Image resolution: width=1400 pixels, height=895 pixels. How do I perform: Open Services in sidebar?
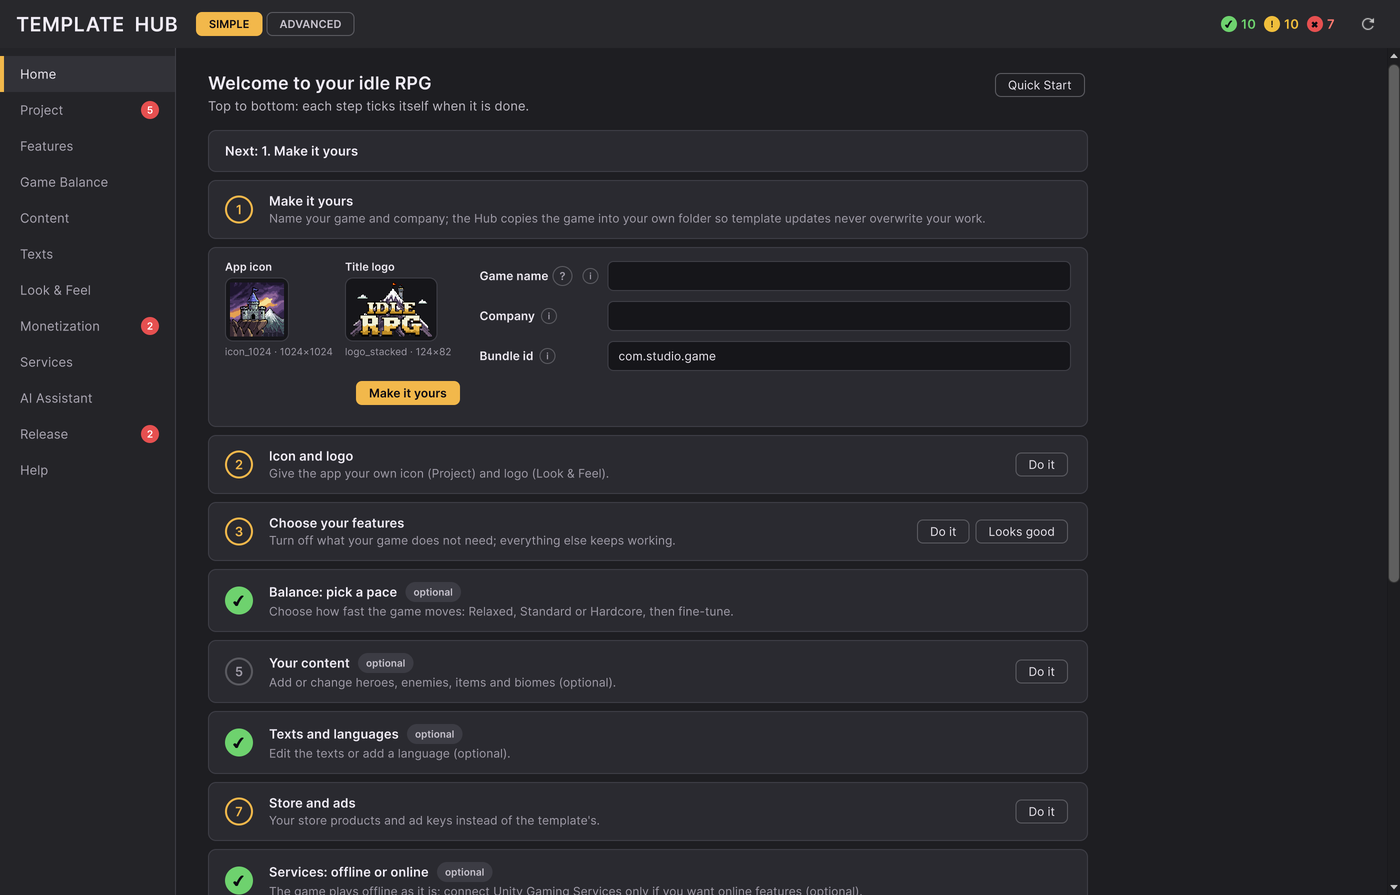tap(88, 362)
